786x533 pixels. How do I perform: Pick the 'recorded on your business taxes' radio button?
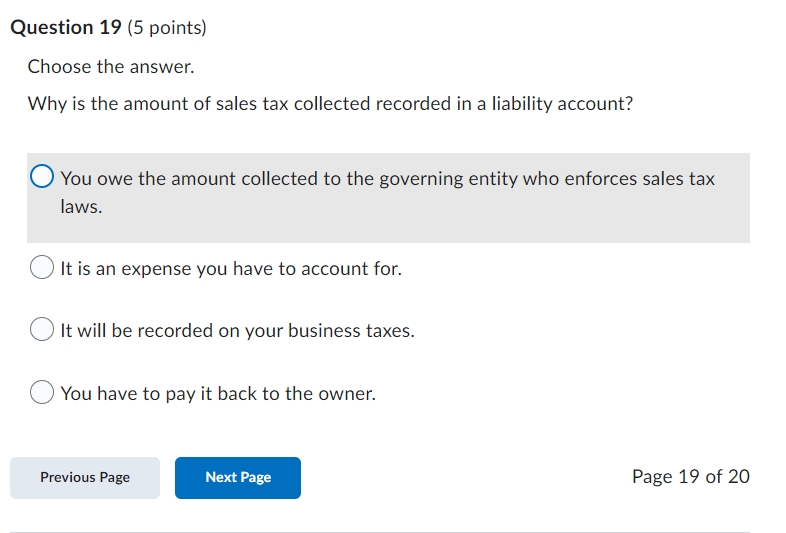click(x=43, y=330)
